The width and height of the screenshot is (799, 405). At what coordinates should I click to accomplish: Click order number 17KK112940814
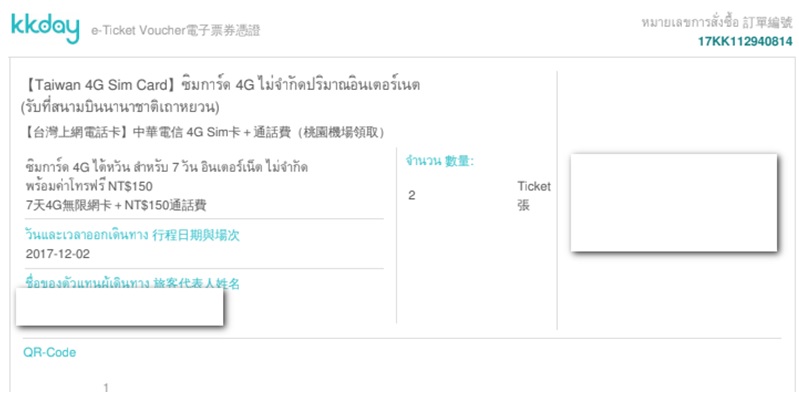(x=745, y=42)
